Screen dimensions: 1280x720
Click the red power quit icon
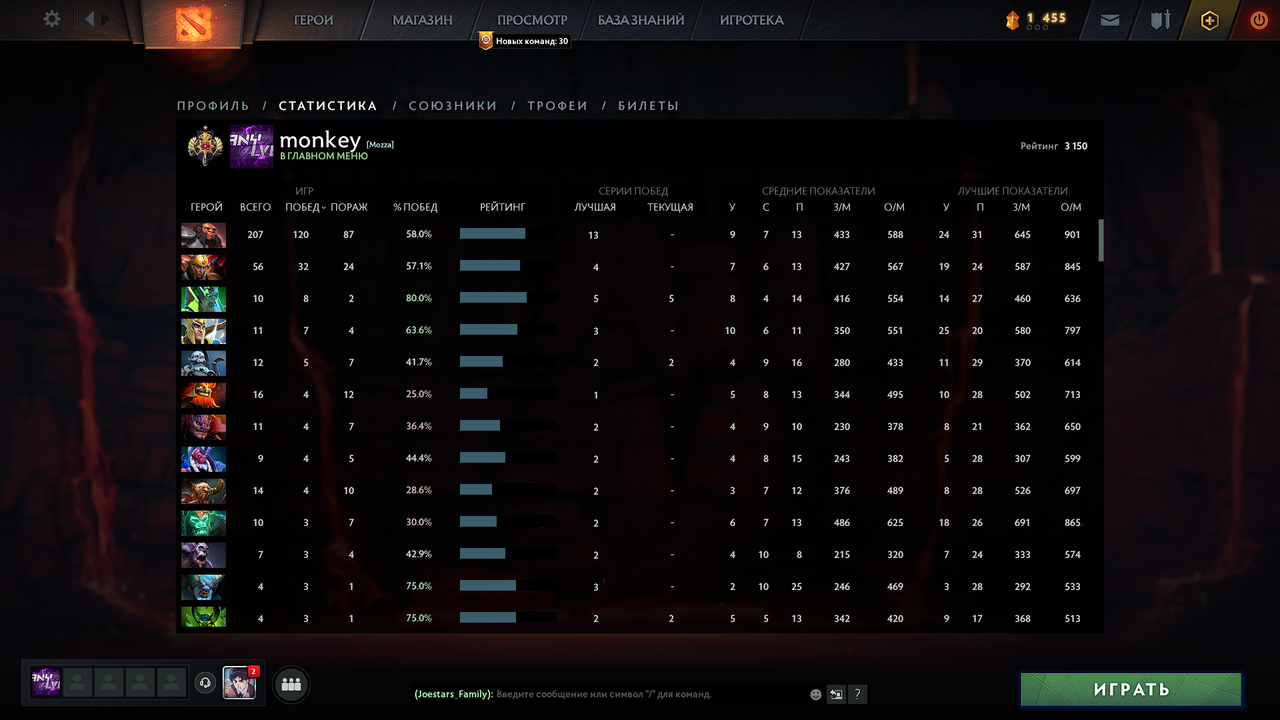(1259, 20)
